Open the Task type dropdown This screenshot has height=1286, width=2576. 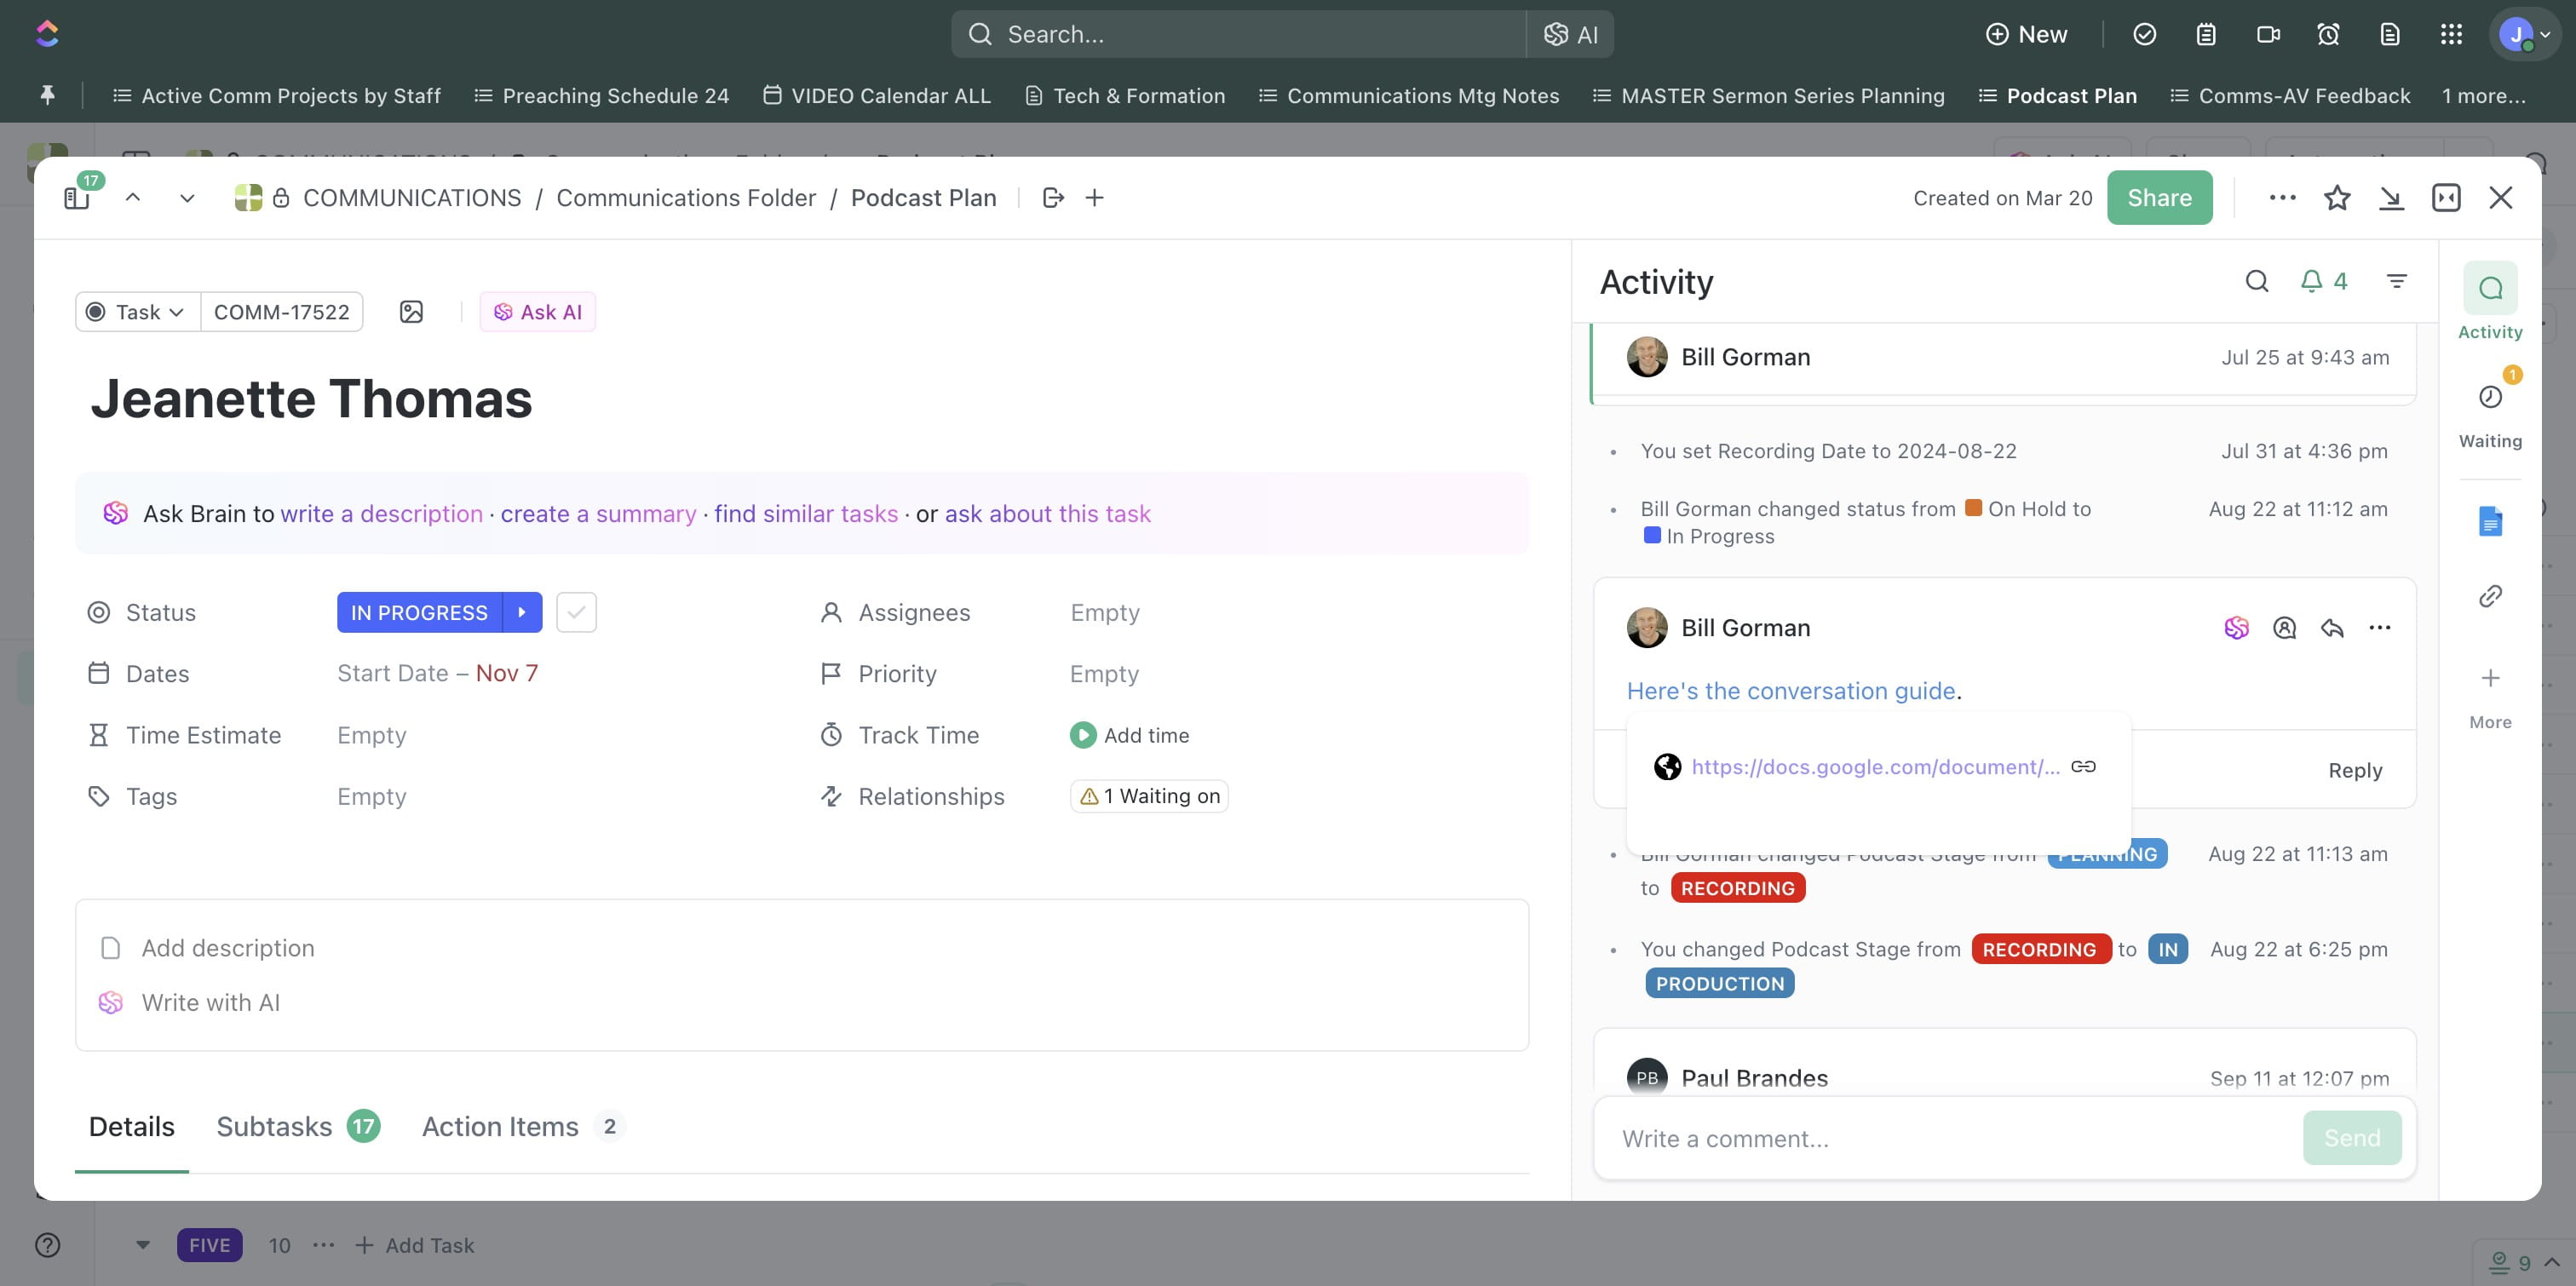click(138, 312)
